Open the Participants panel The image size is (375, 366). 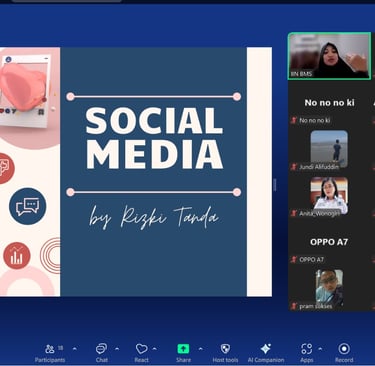pyautogui.click(x=50, y=353)
